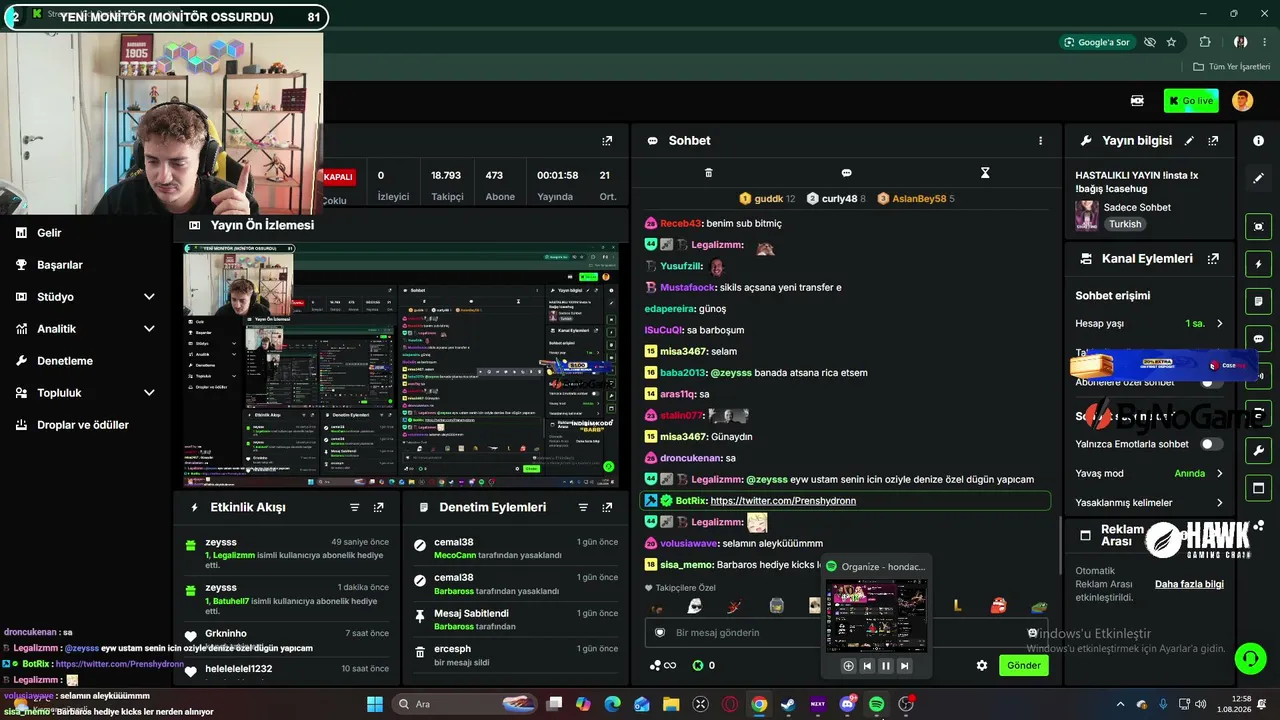
Task: Click the chat bubble icon in right rail
Action: tap(1258, 339)
